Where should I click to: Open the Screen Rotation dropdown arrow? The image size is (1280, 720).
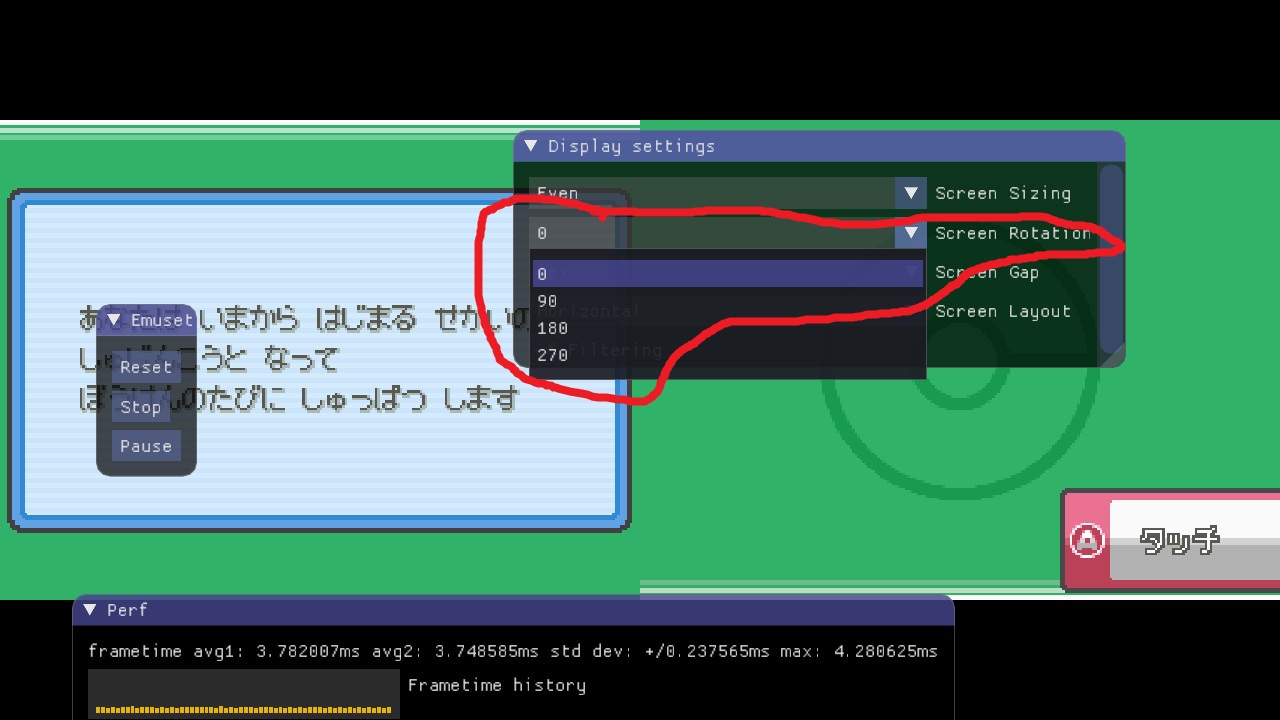(x=910, y=233)
